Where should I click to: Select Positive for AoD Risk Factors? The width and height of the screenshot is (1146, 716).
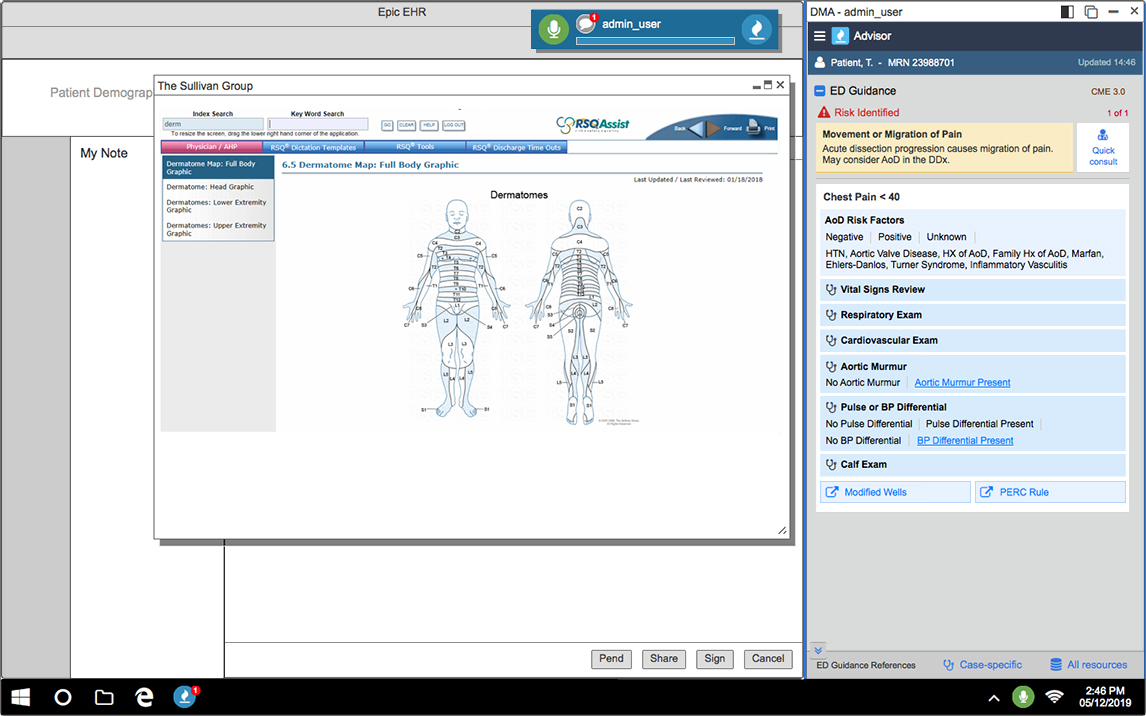click(x=895, y=237)
